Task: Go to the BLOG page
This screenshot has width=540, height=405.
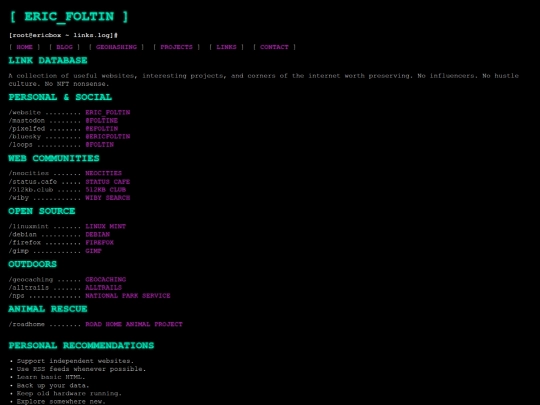Action: click(x=64, y=47)
